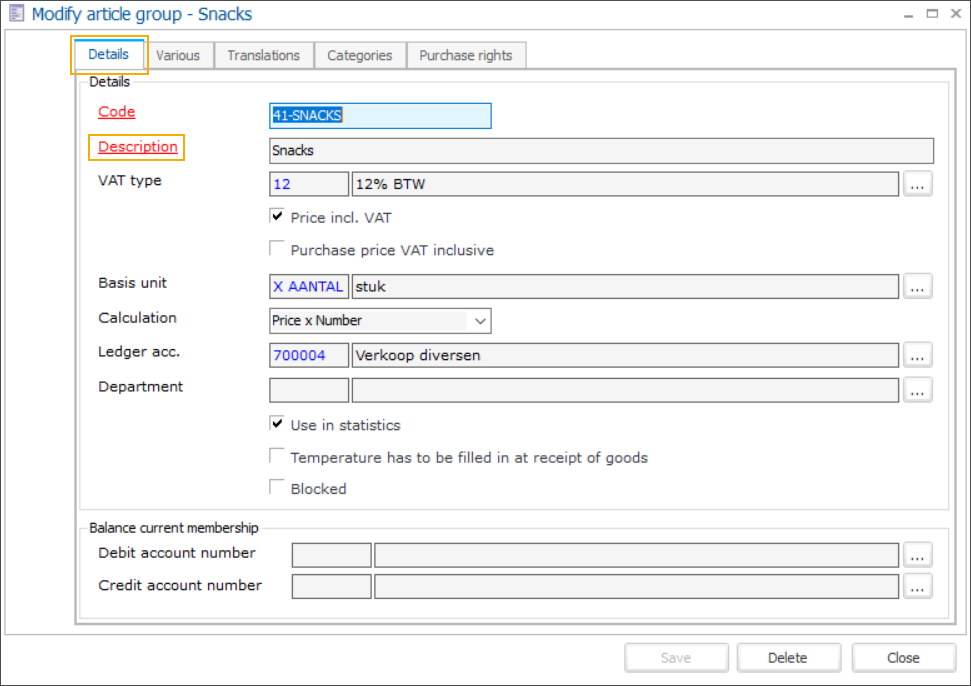Viewport: 971px width, 686px height.
Task: Browse for Debit account number
Action: coord(918,555)
